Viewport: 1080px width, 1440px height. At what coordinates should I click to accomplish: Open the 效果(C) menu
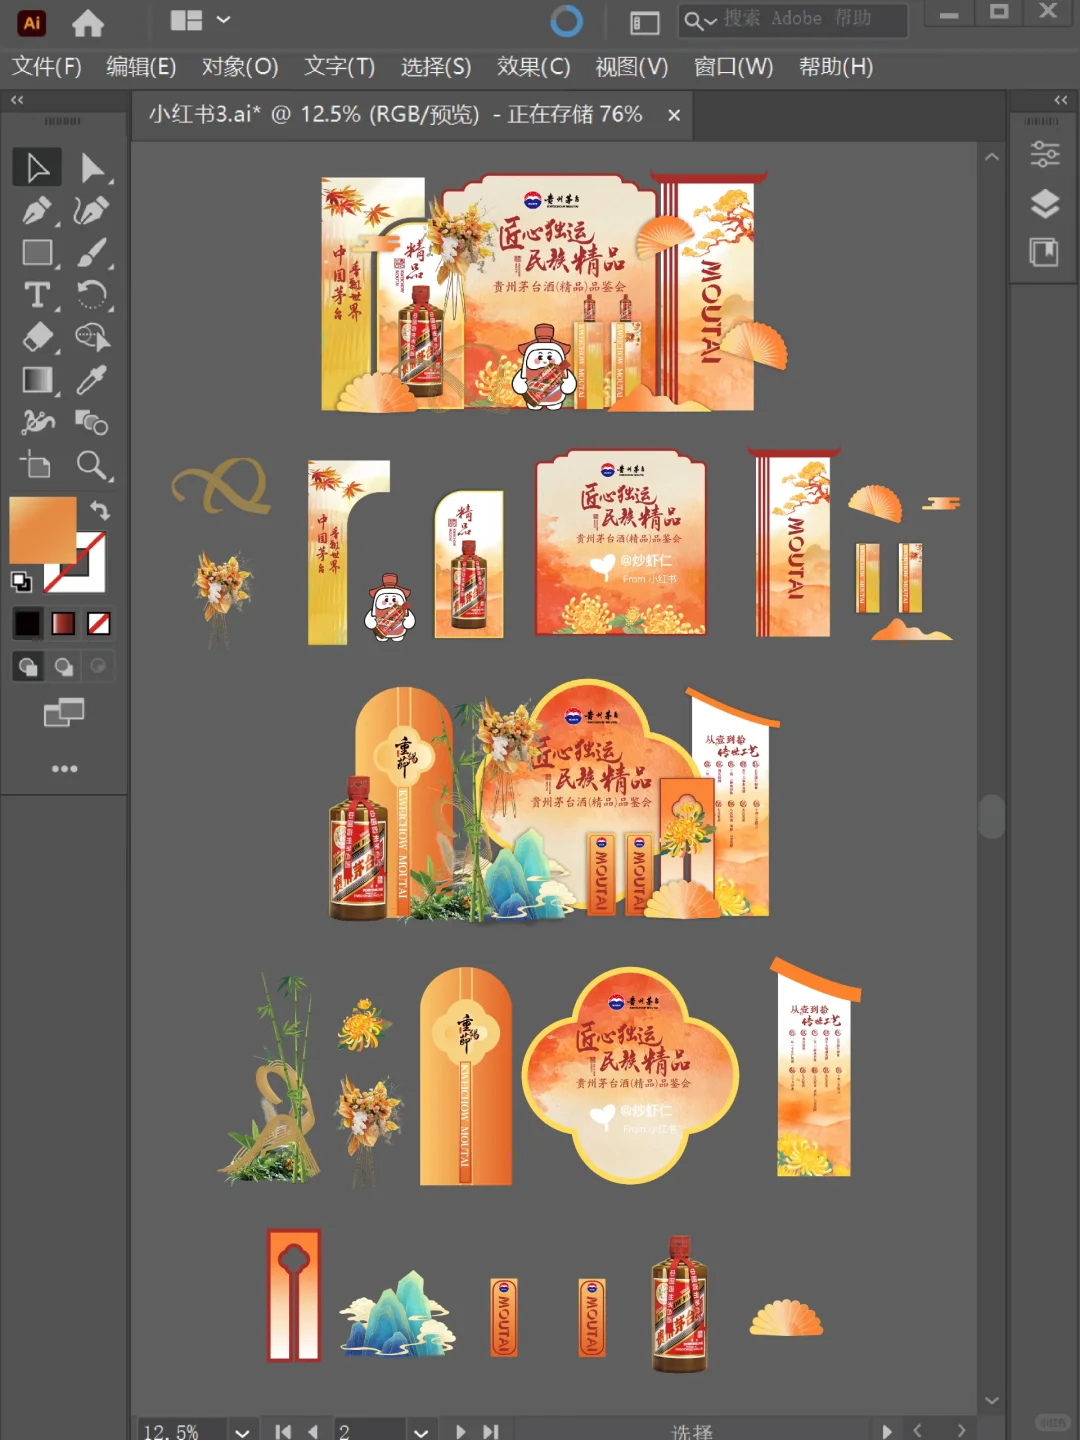point(533,67)
